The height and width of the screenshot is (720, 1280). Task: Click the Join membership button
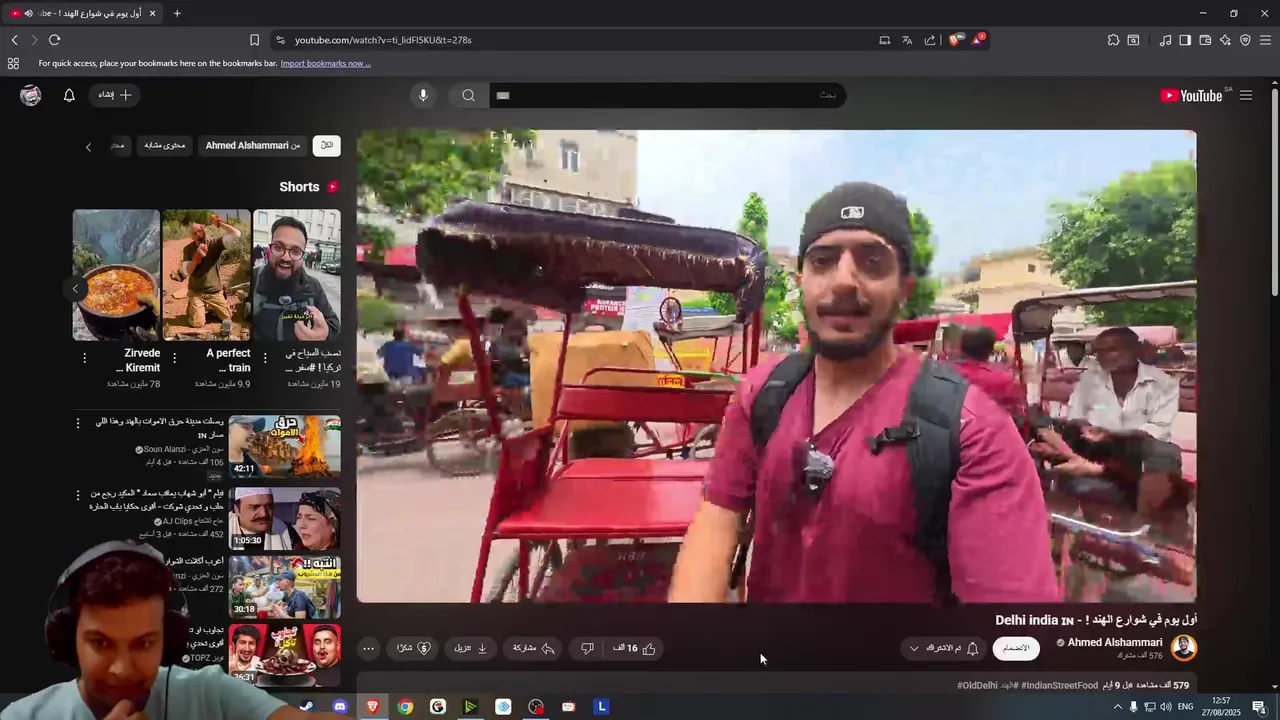point(1016,648)
